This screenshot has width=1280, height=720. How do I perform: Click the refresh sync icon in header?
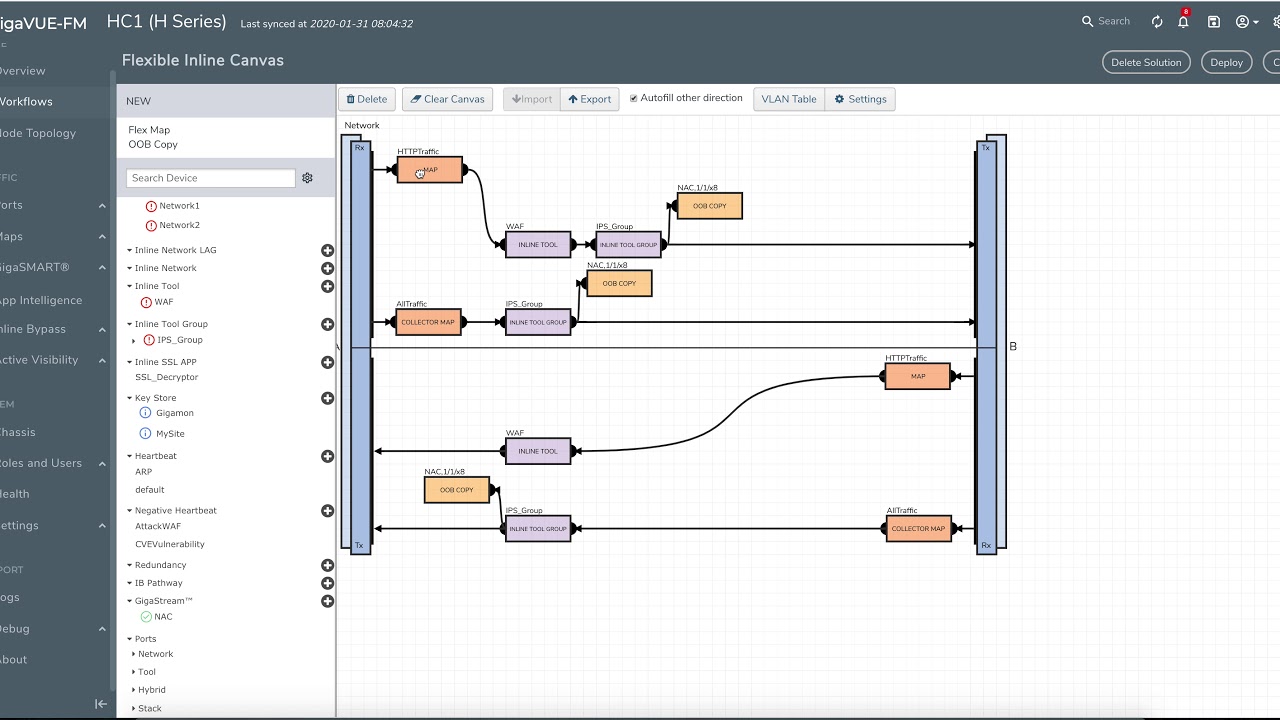click(x=1157, y=21)
